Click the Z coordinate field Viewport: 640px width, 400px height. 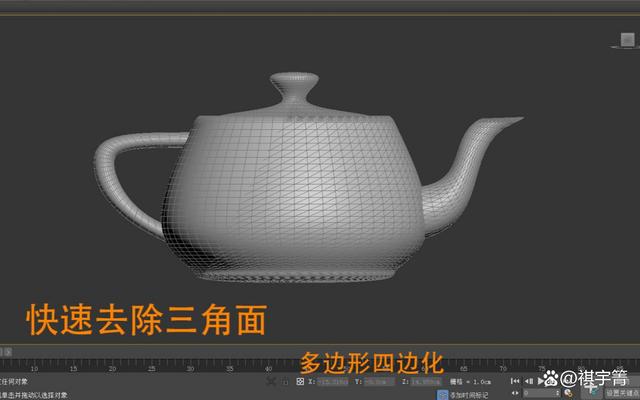(426, 382)
